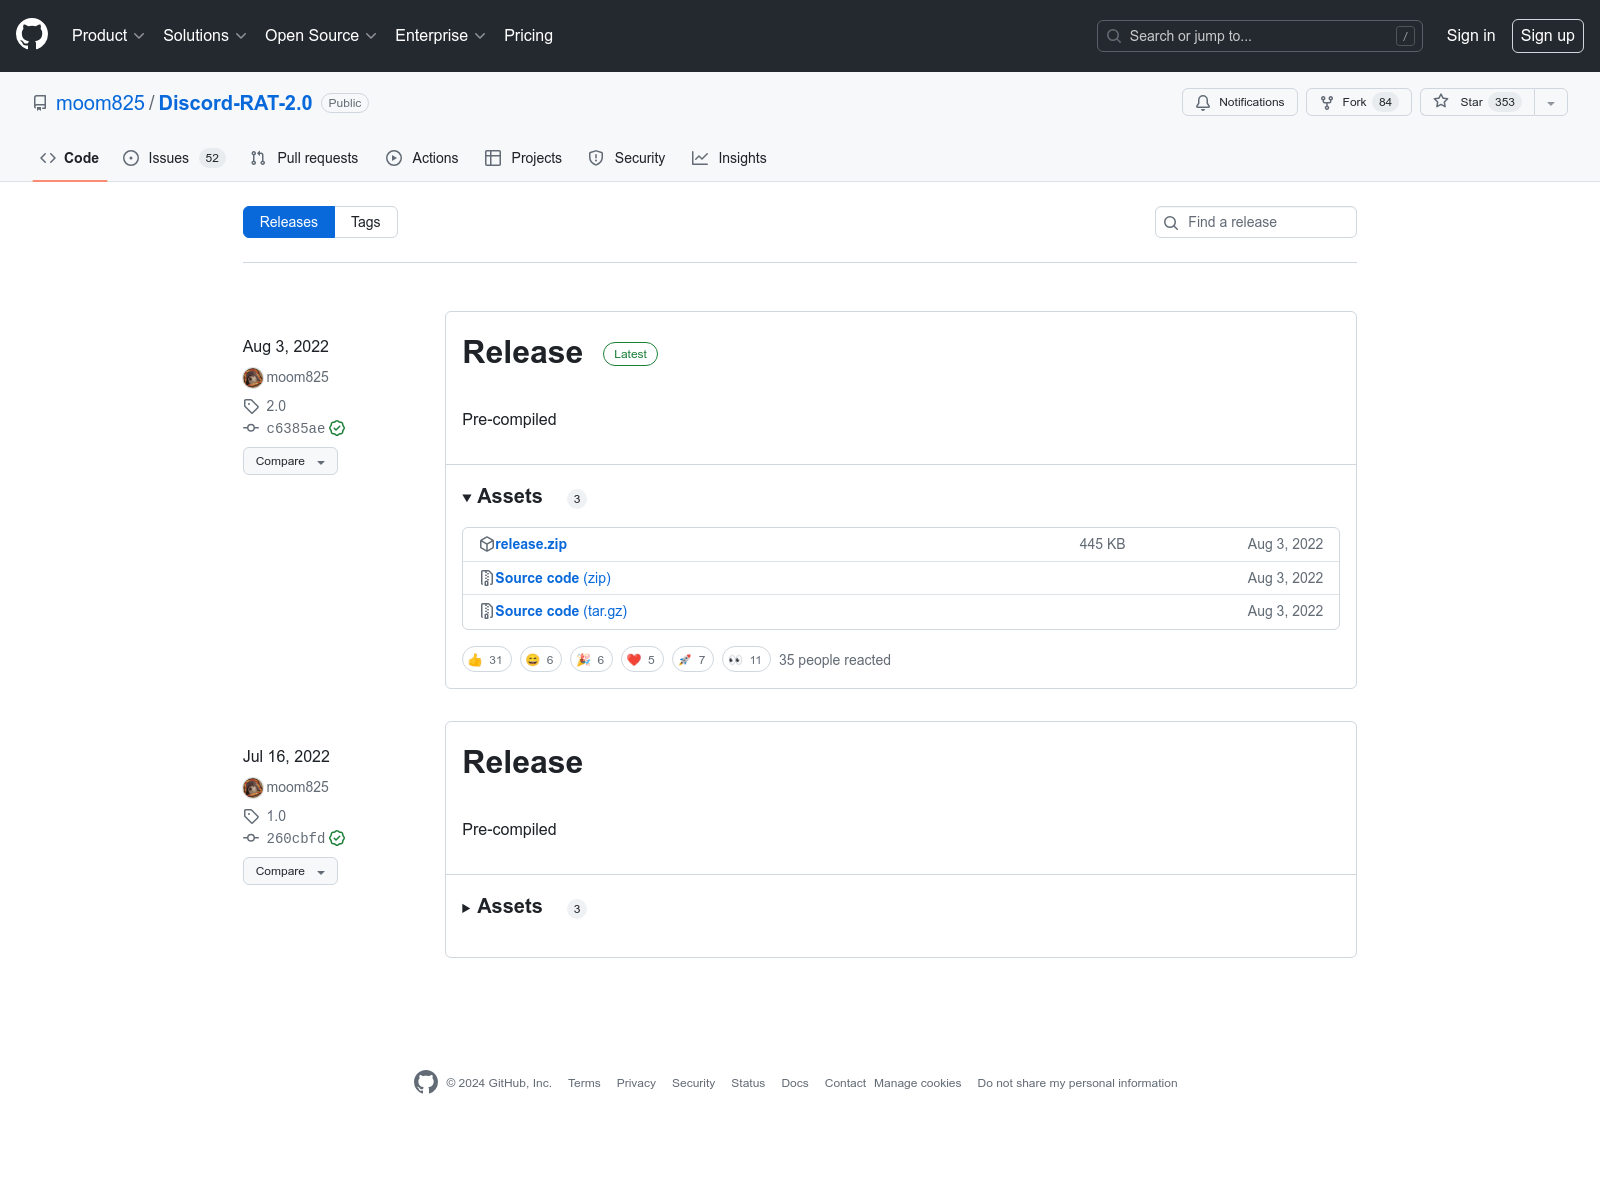Open the Privacy footer link

pos(636,1083)
